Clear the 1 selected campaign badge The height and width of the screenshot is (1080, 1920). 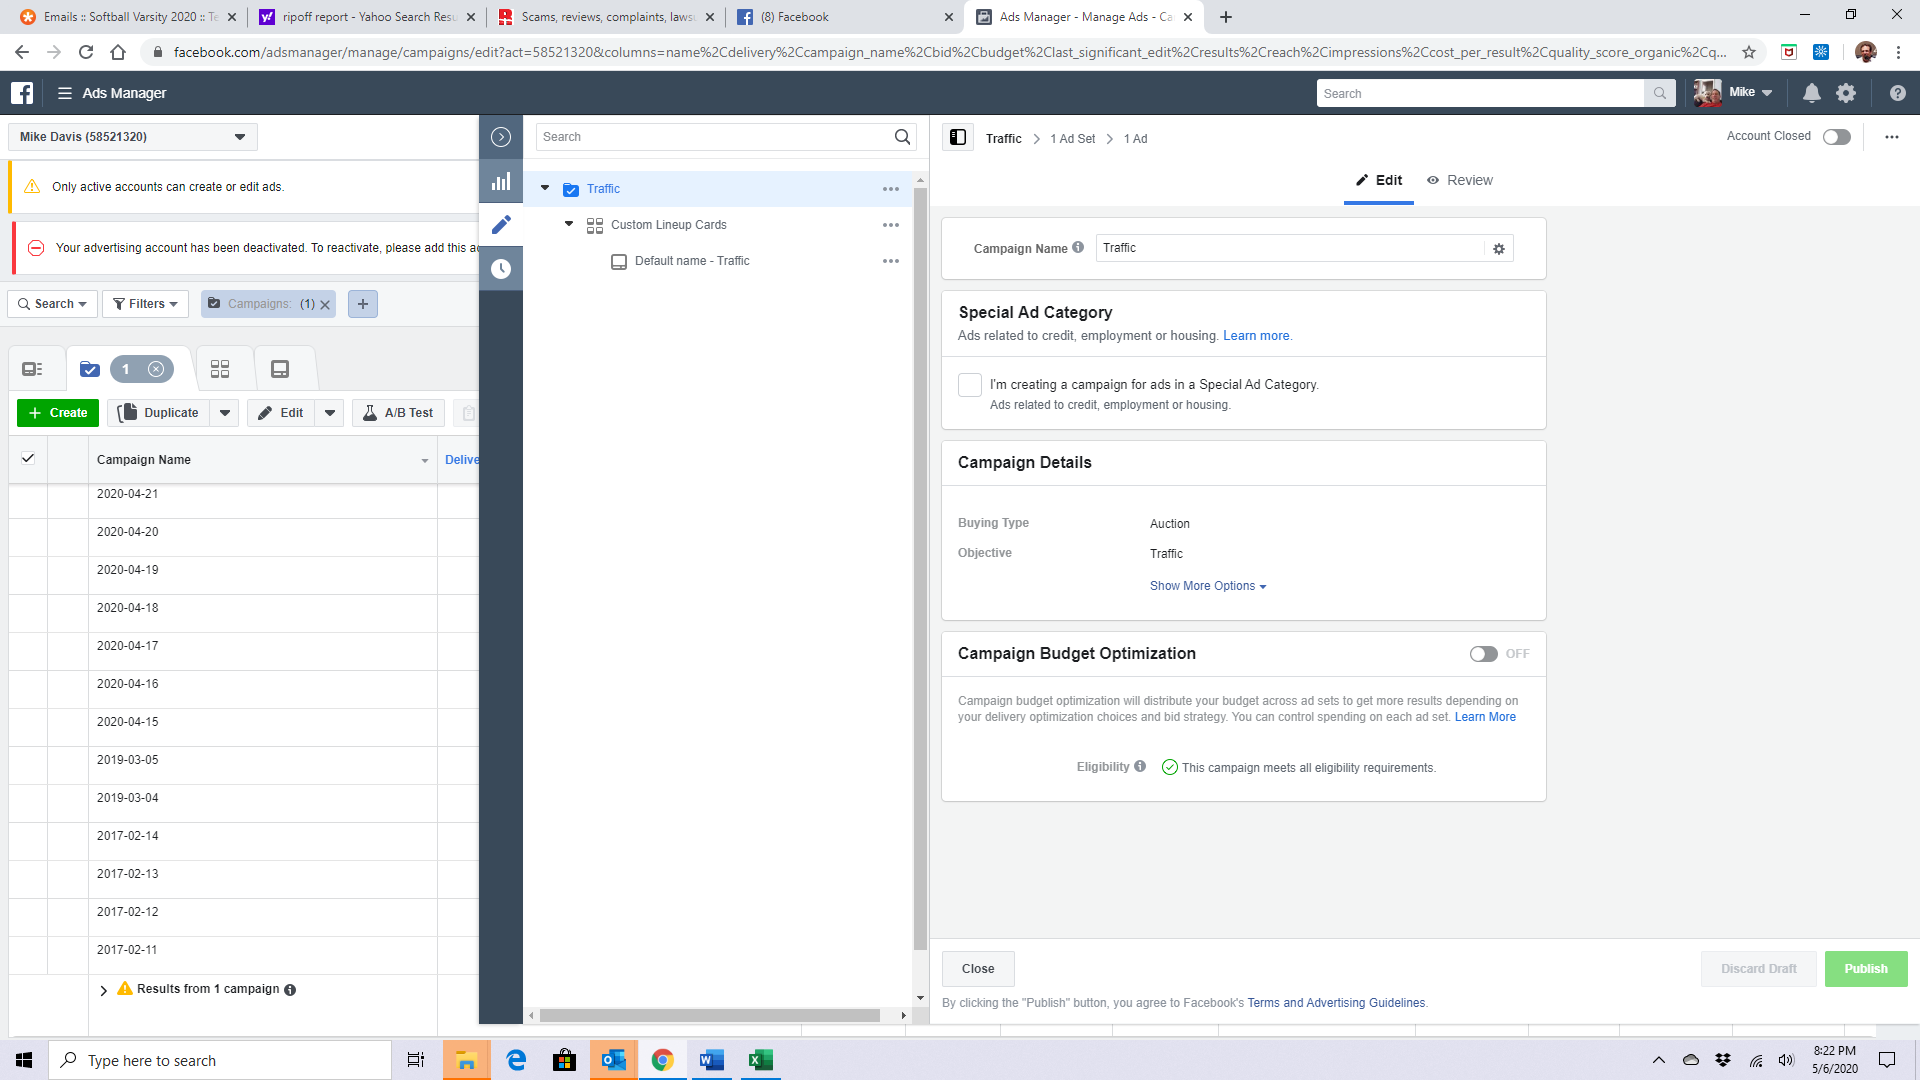pyautogui.click(x=156, y=369)
